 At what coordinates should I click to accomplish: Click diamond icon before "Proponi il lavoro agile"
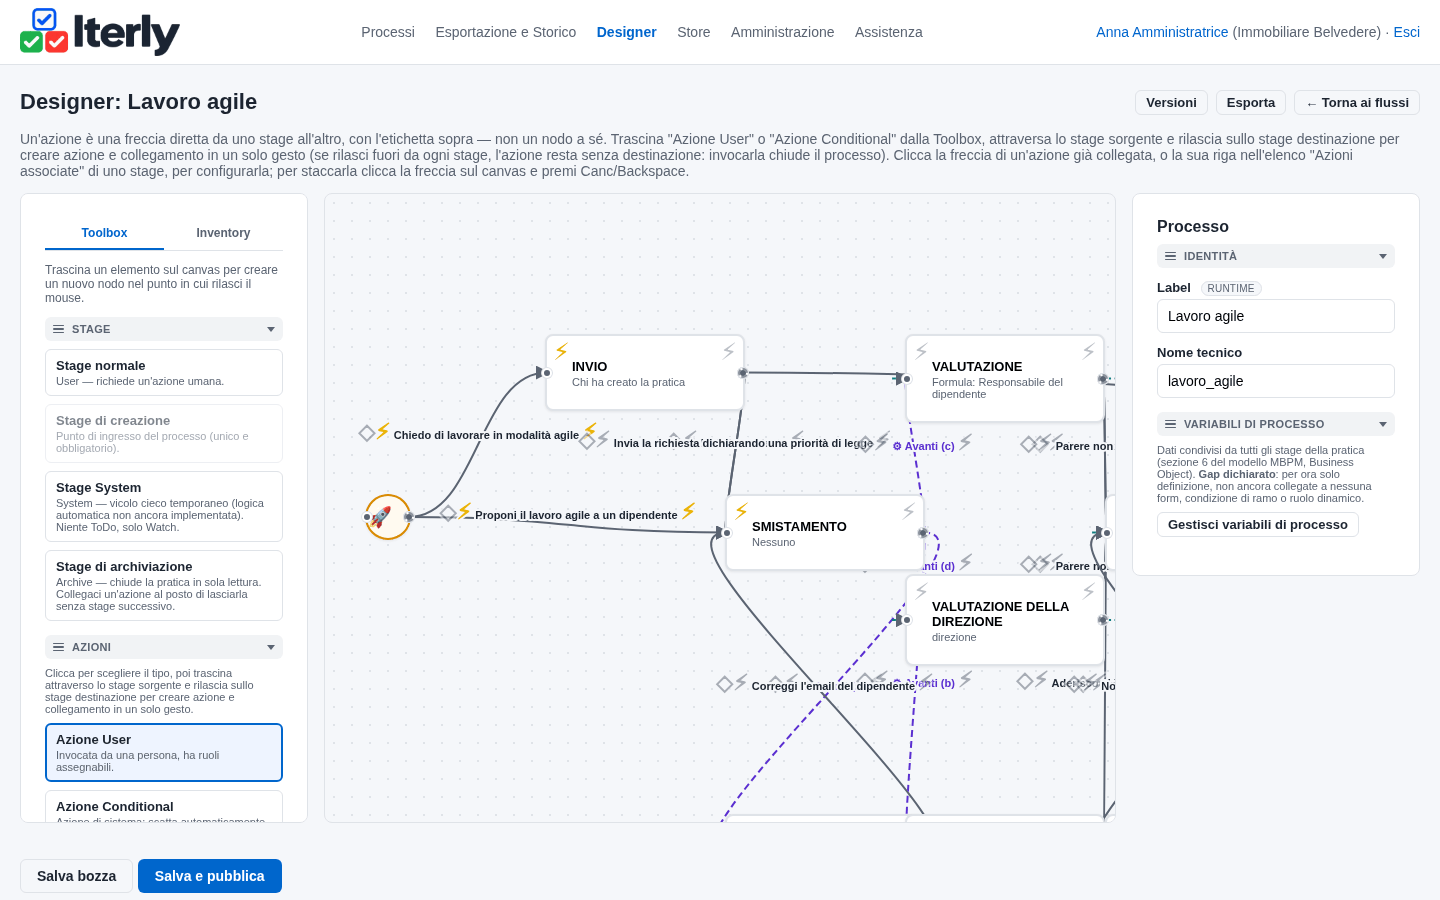tap(448, 513)
